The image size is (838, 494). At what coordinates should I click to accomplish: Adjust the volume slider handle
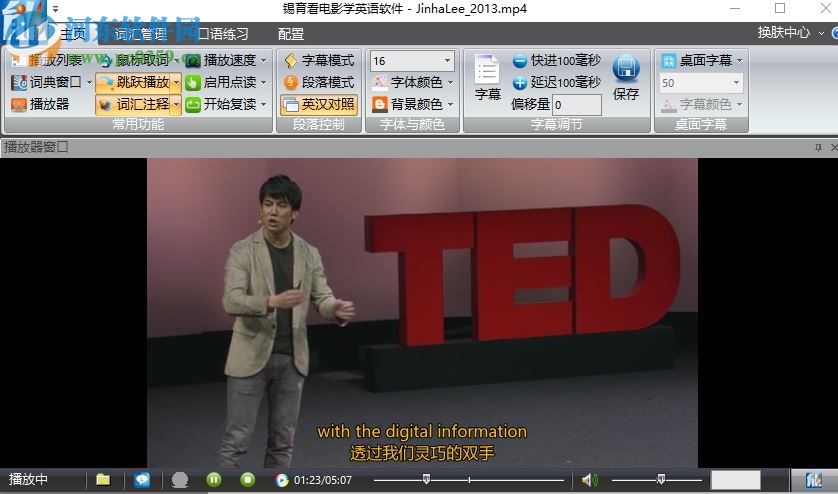(x=661, y=479)
